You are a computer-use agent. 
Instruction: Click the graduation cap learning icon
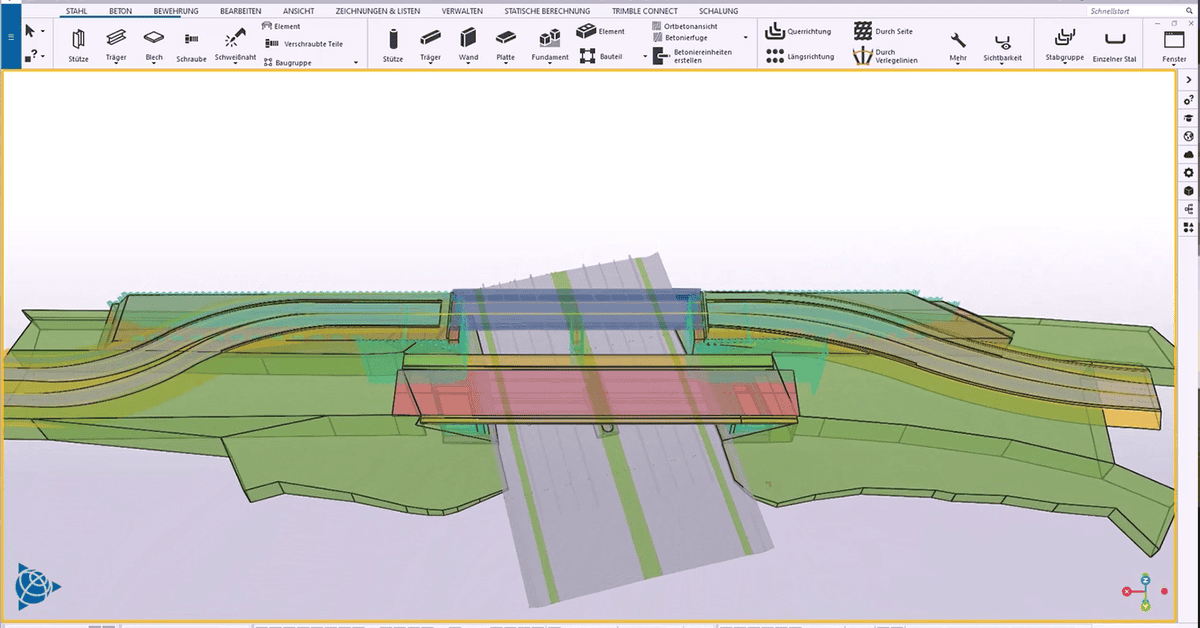click(x=1188, y=118)
